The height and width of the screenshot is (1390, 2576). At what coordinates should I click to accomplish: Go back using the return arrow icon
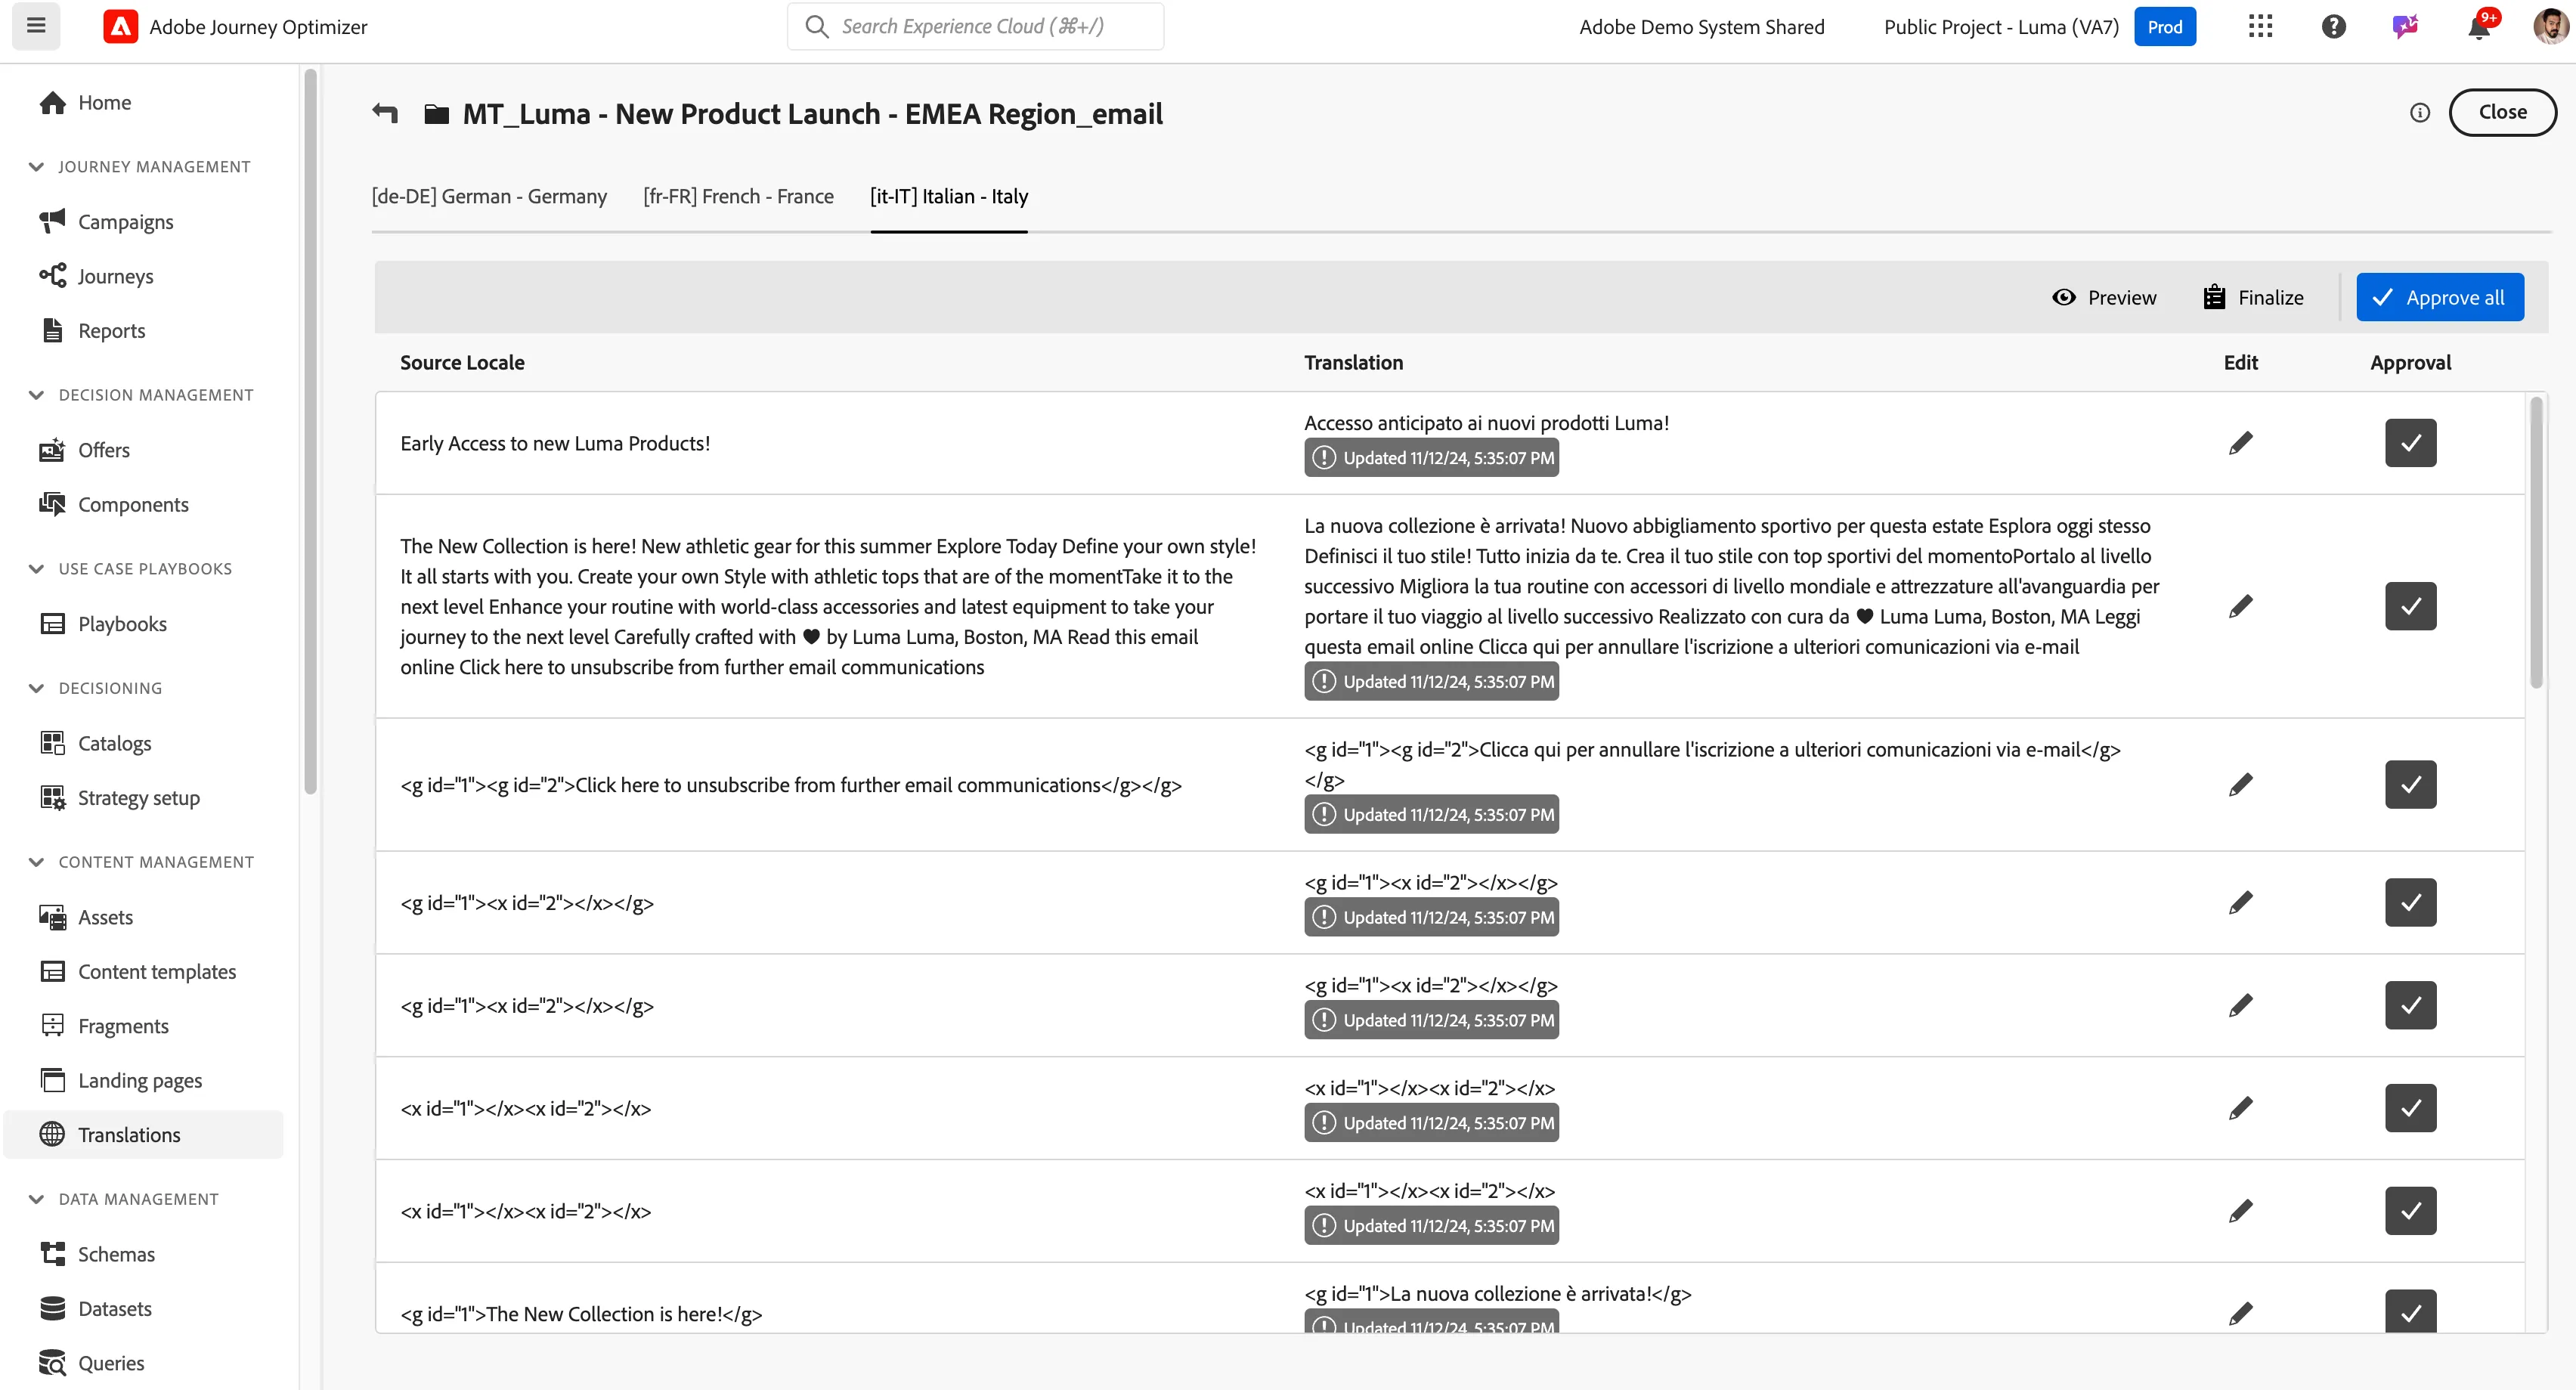click(x=385, y=113)
